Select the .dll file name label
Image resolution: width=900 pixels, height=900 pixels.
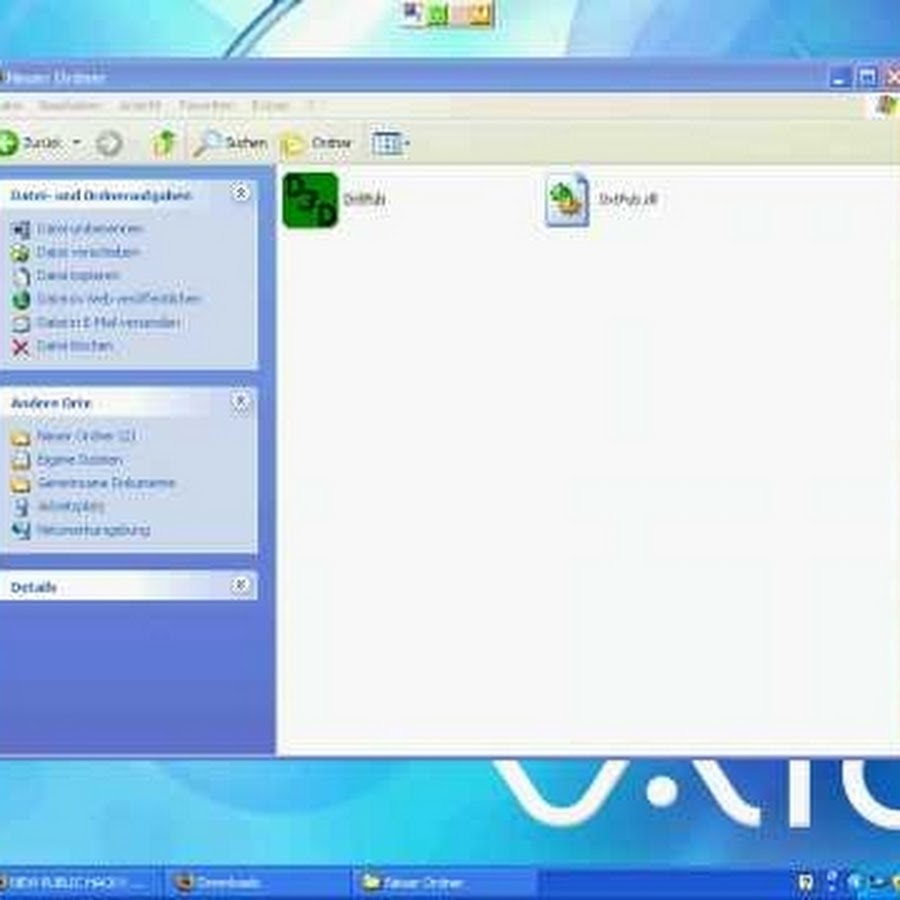coord(628,199)
